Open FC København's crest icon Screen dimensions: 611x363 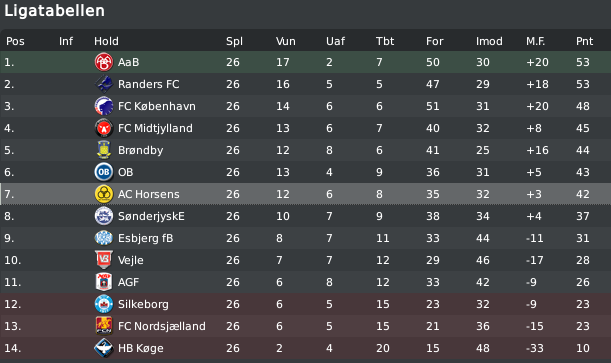[x=104, y=106]
